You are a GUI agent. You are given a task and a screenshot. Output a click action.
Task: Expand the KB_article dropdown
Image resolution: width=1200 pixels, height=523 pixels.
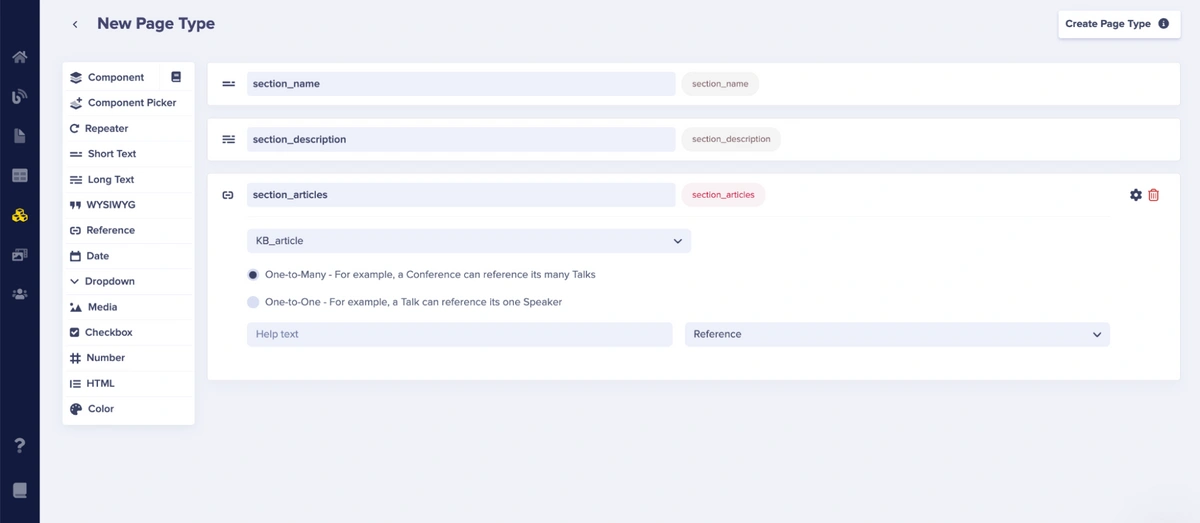point(468,241)
